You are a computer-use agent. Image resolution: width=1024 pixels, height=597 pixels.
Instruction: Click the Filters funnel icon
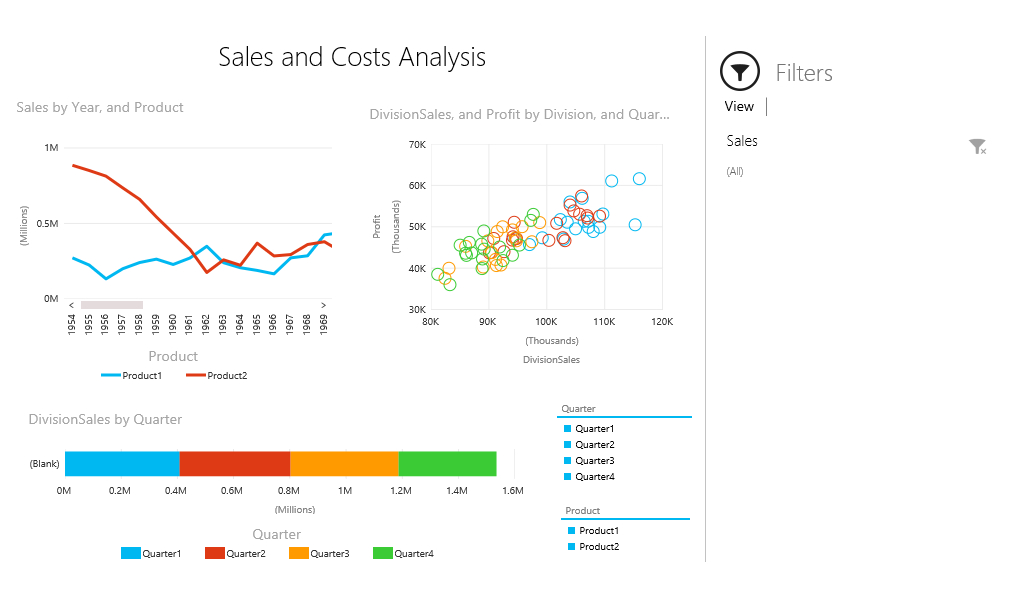point(740,72)
